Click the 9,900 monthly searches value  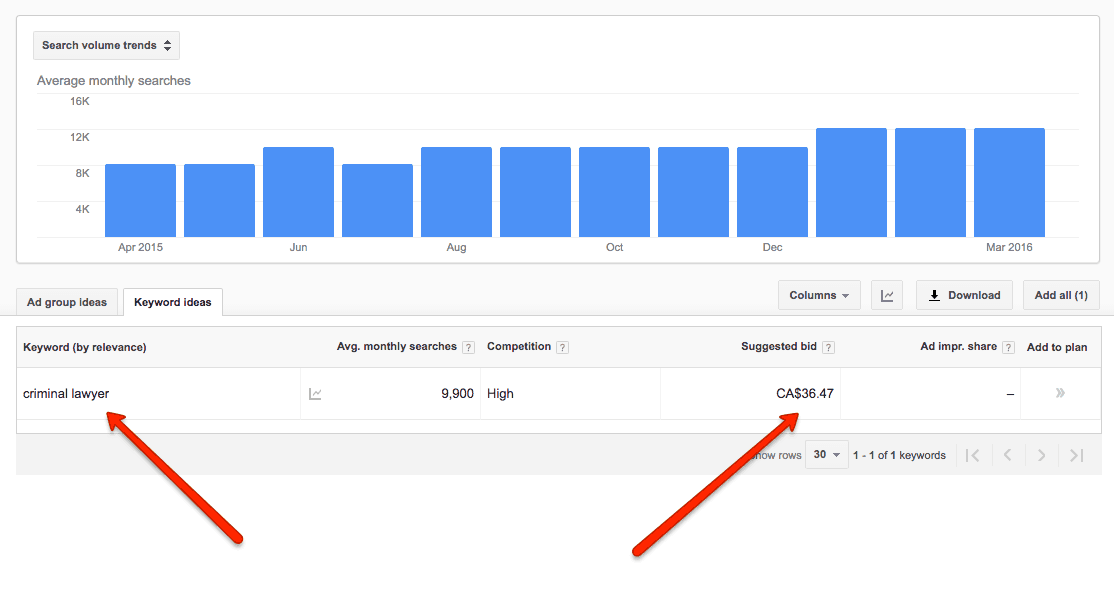pos(458,393)
